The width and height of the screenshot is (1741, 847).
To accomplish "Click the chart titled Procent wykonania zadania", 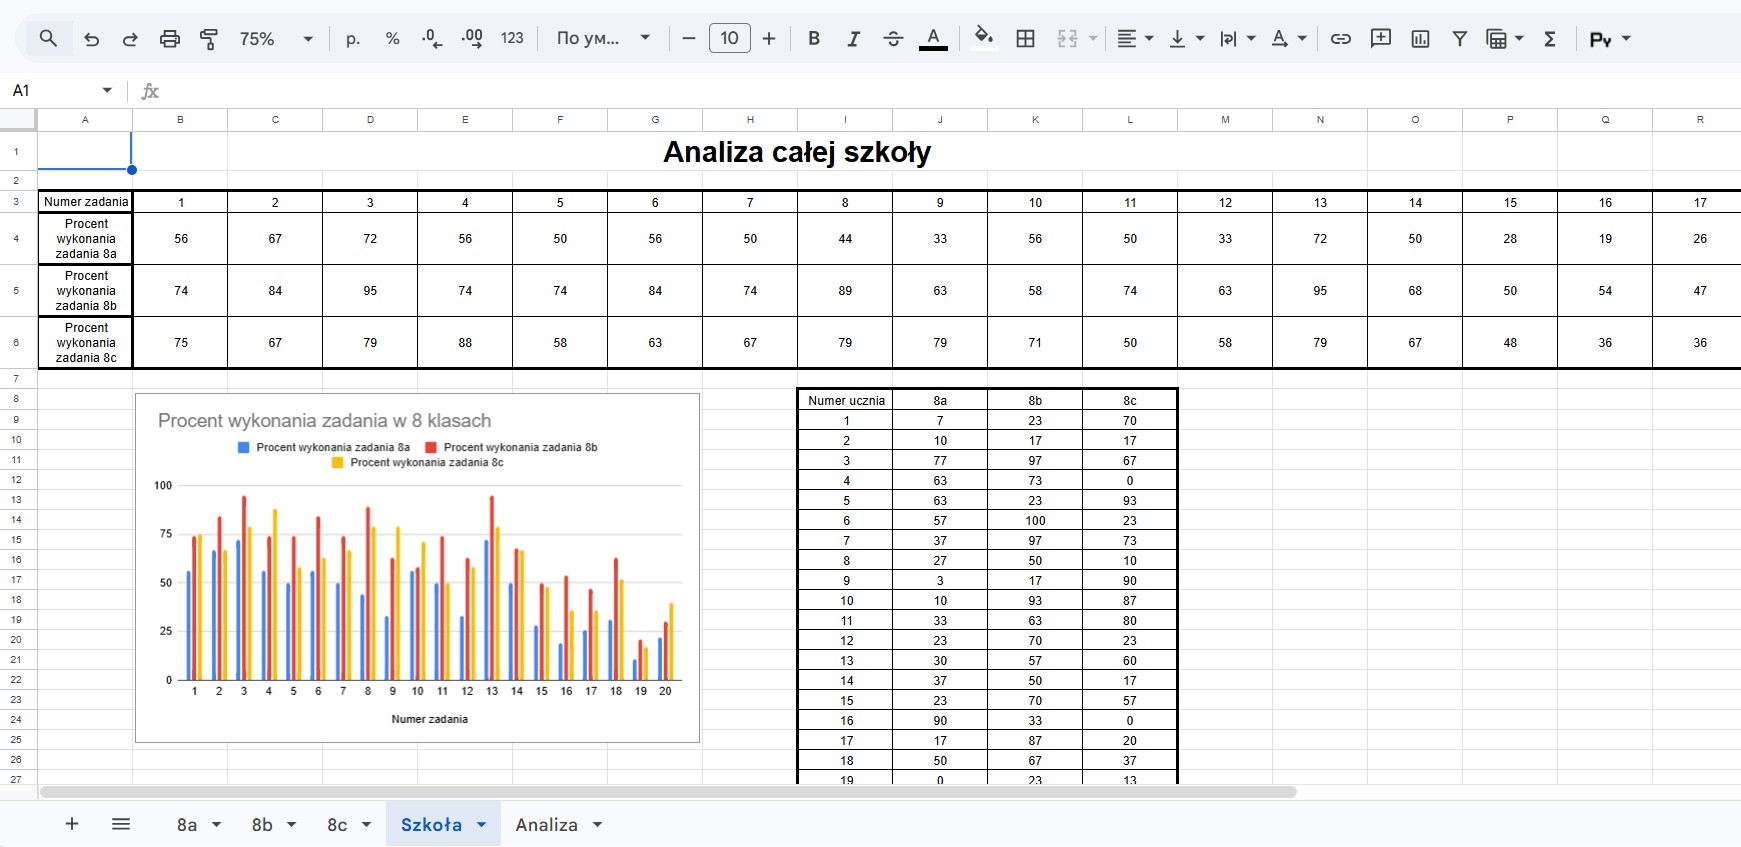I will tap(417, 580).
